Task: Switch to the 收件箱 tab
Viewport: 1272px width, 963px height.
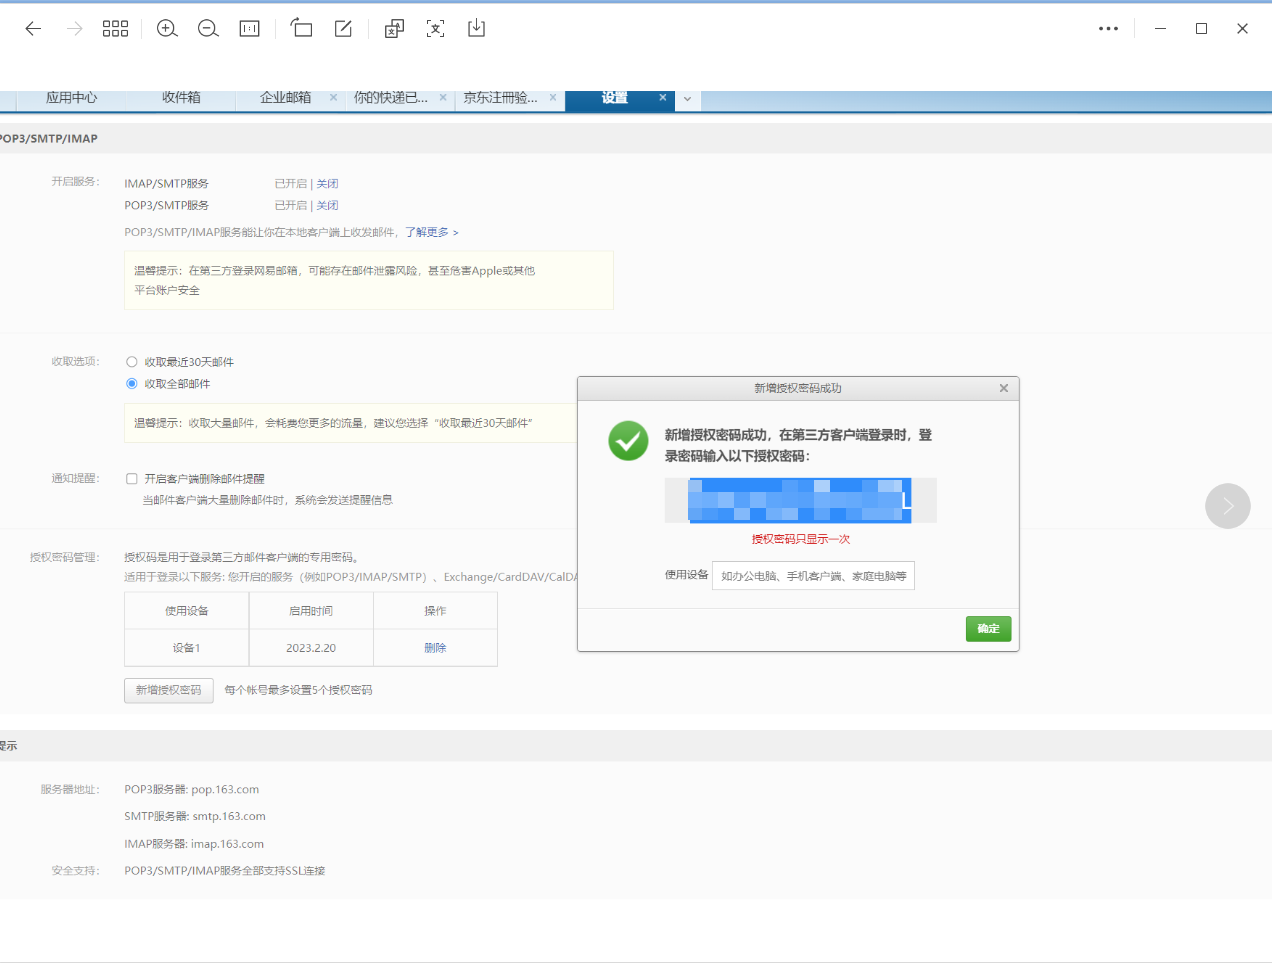Action: 180,97
